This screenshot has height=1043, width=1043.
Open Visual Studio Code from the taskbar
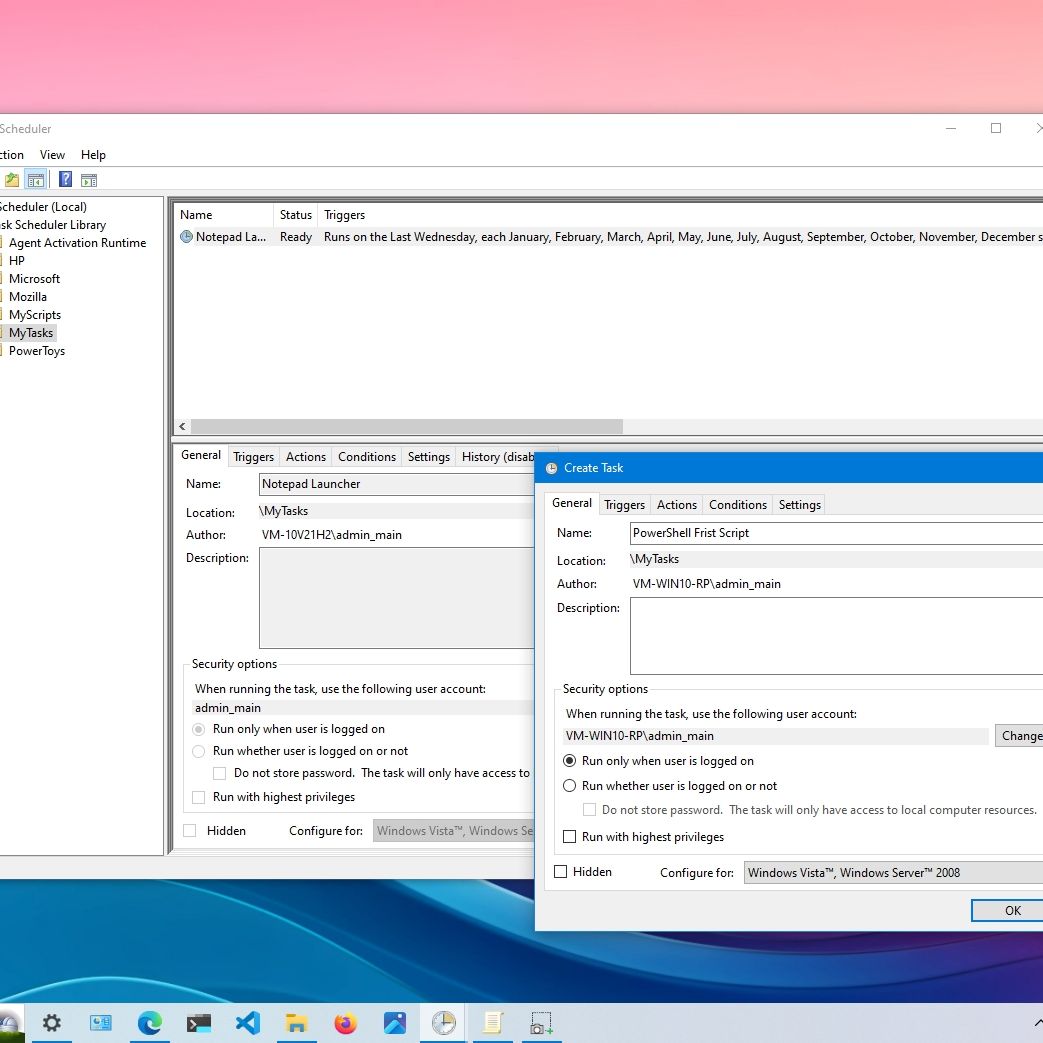[x=248, y=1023]
